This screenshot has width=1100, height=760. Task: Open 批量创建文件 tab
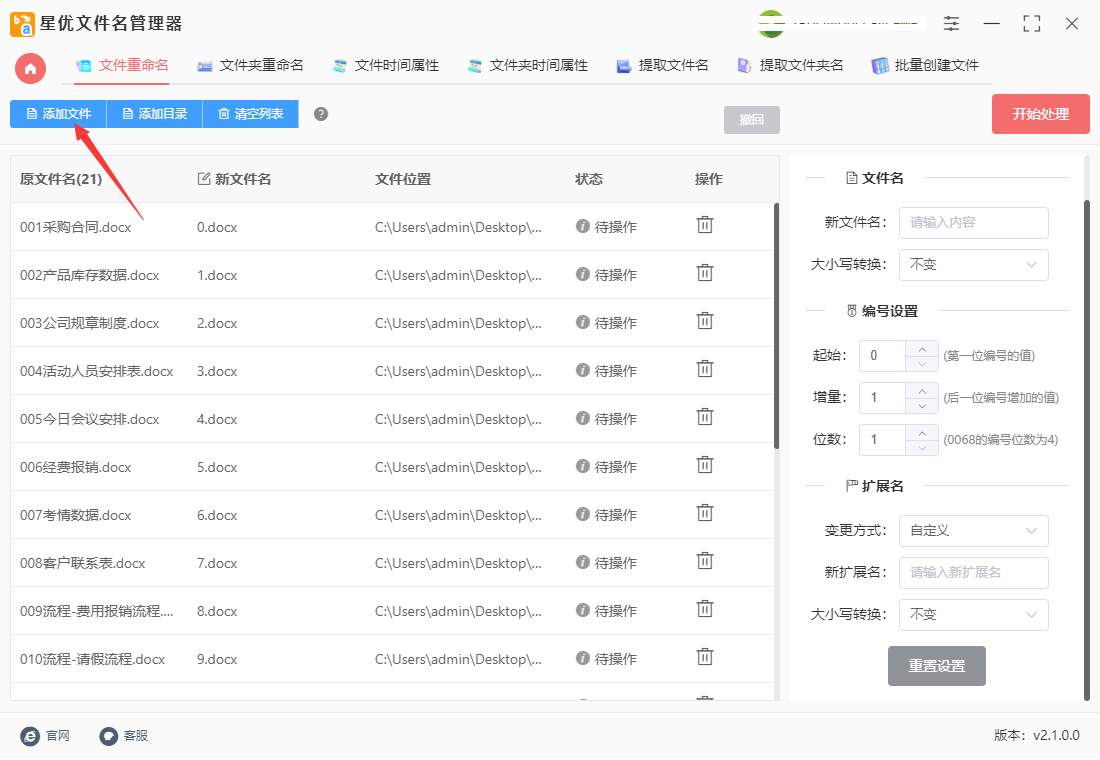pyautogui.click(x=925, y=66)
